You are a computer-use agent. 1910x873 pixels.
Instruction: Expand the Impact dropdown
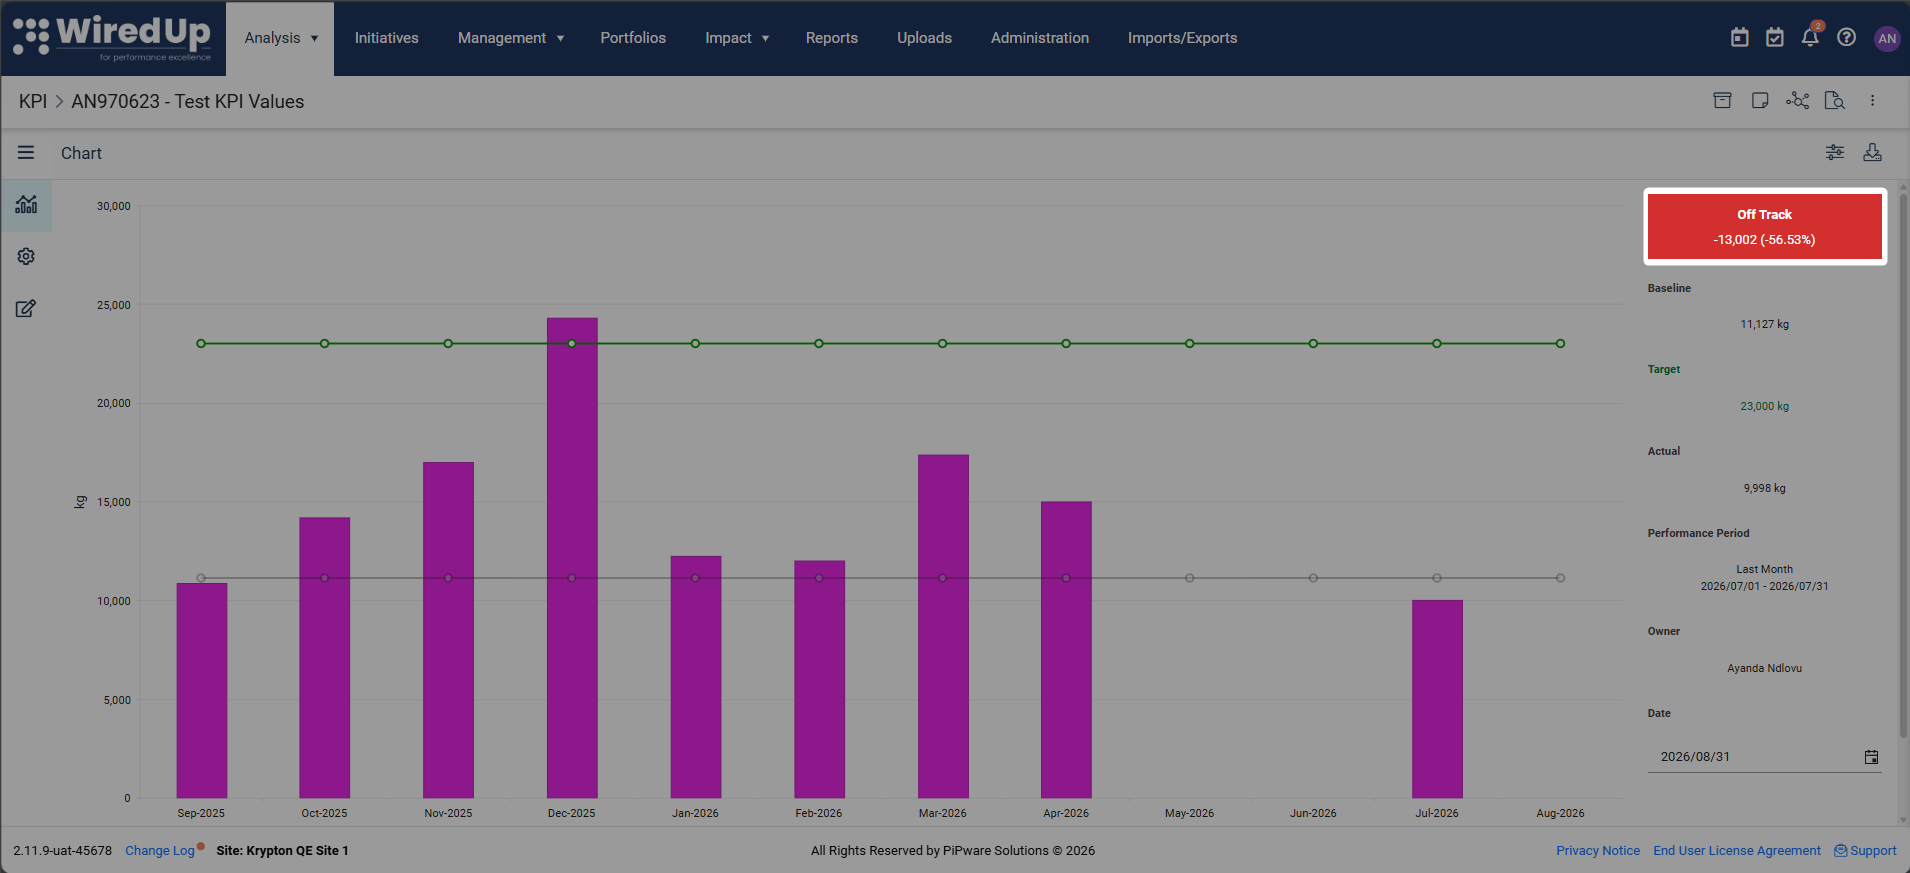click(x=737, y=38)
